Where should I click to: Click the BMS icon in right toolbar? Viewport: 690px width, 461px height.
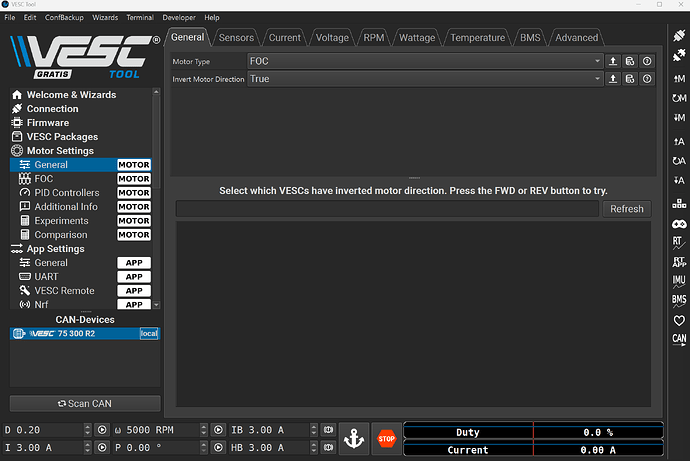pos(679,300)
